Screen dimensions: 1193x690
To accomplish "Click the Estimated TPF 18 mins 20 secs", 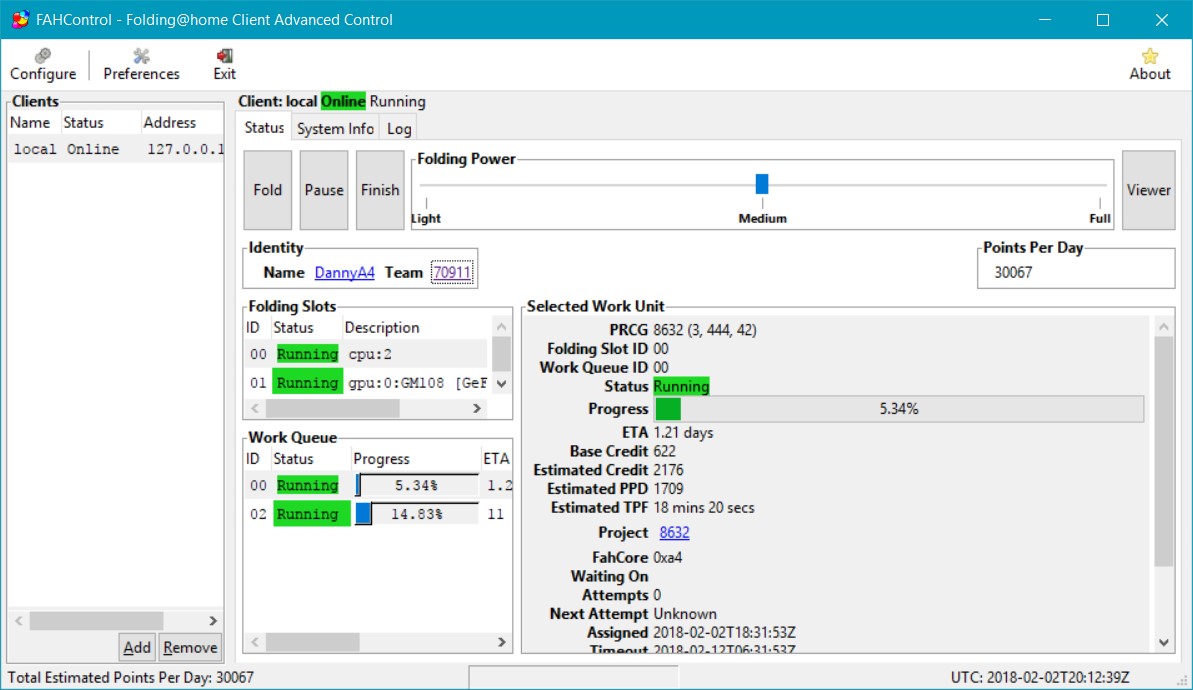I will point(704,507).
